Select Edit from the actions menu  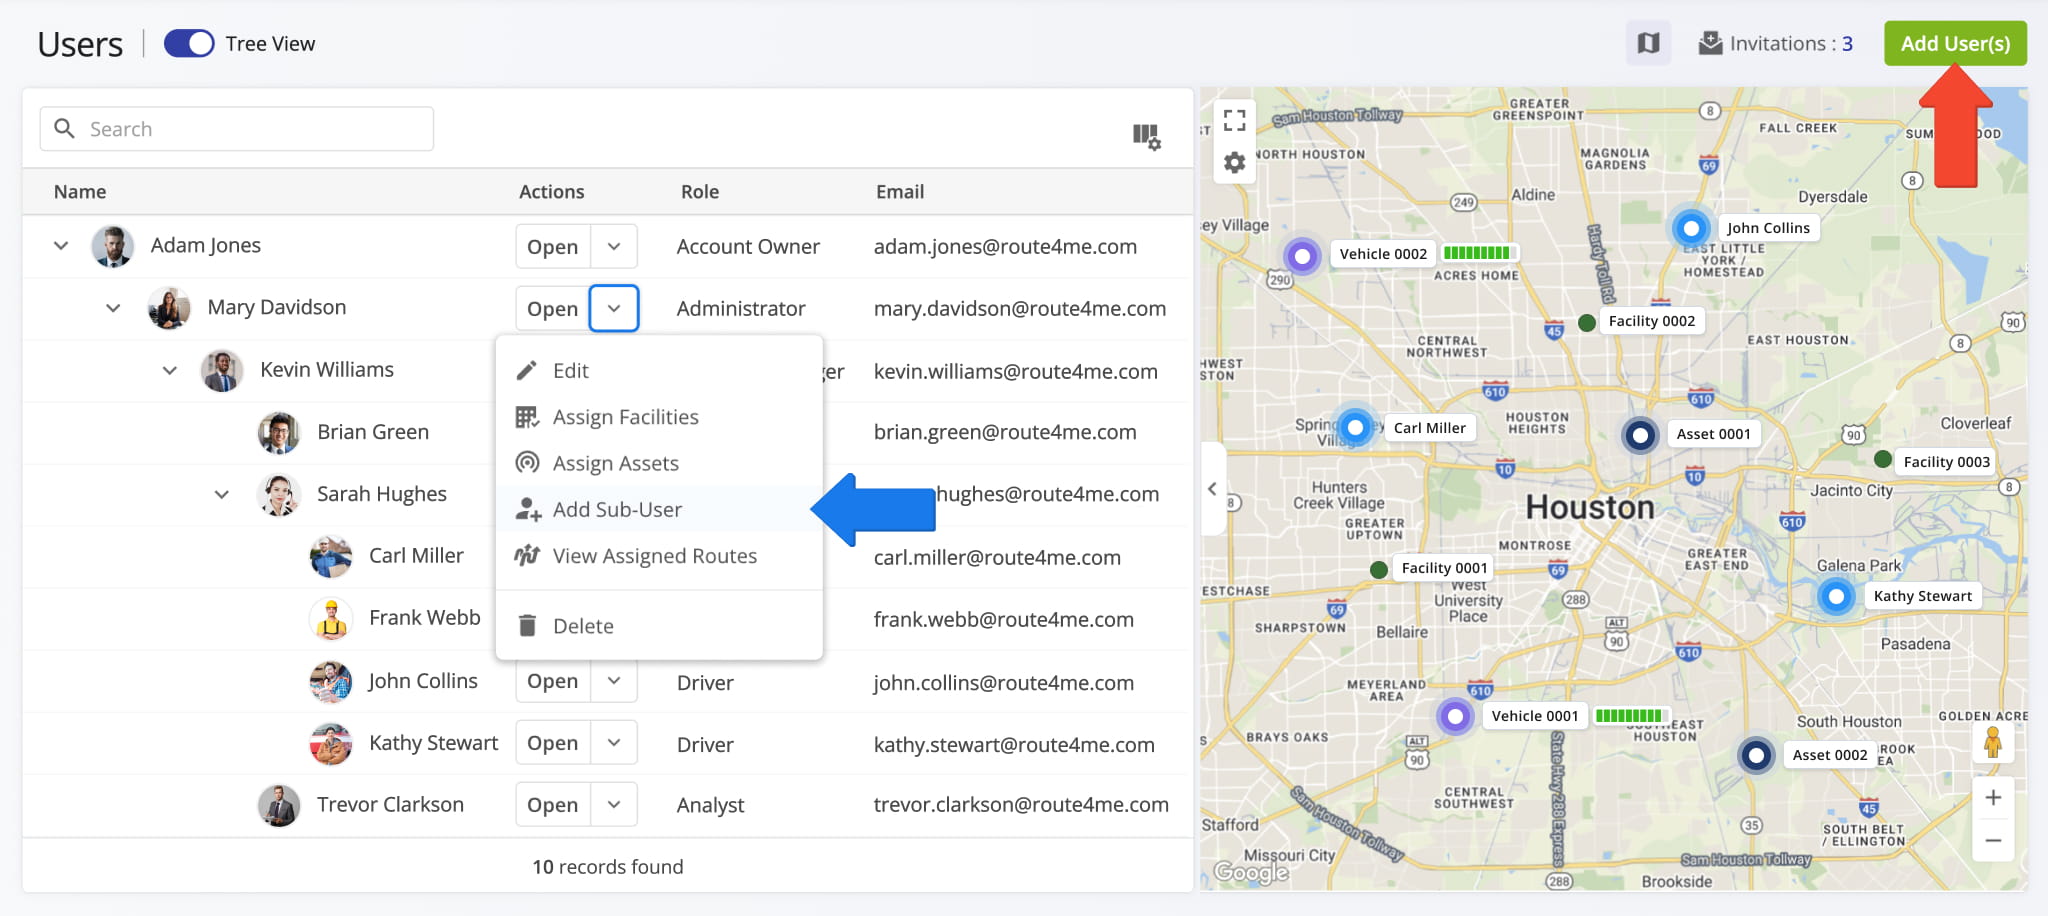(659, 371)
